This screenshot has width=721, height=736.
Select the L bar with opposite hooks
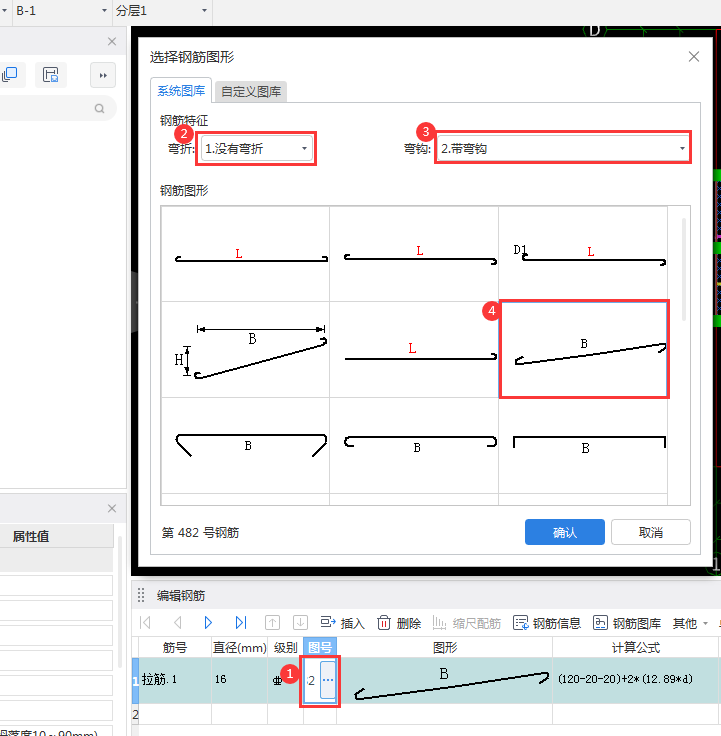click(414, 254)
